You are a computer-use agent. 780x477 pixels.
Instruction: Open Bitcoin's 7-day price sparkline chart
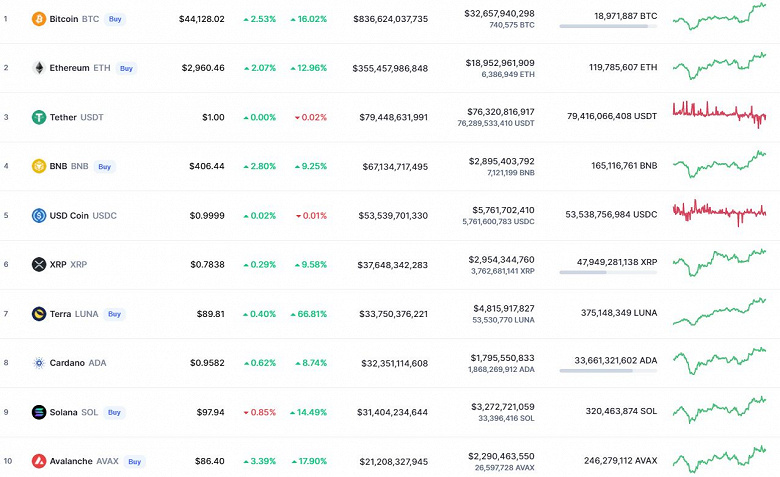point(719,16)
